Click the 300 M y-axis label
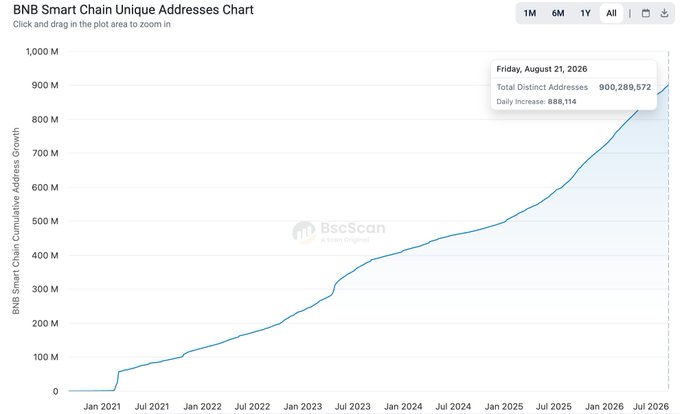Screen dimensions: 680x414 pos(45,289)
